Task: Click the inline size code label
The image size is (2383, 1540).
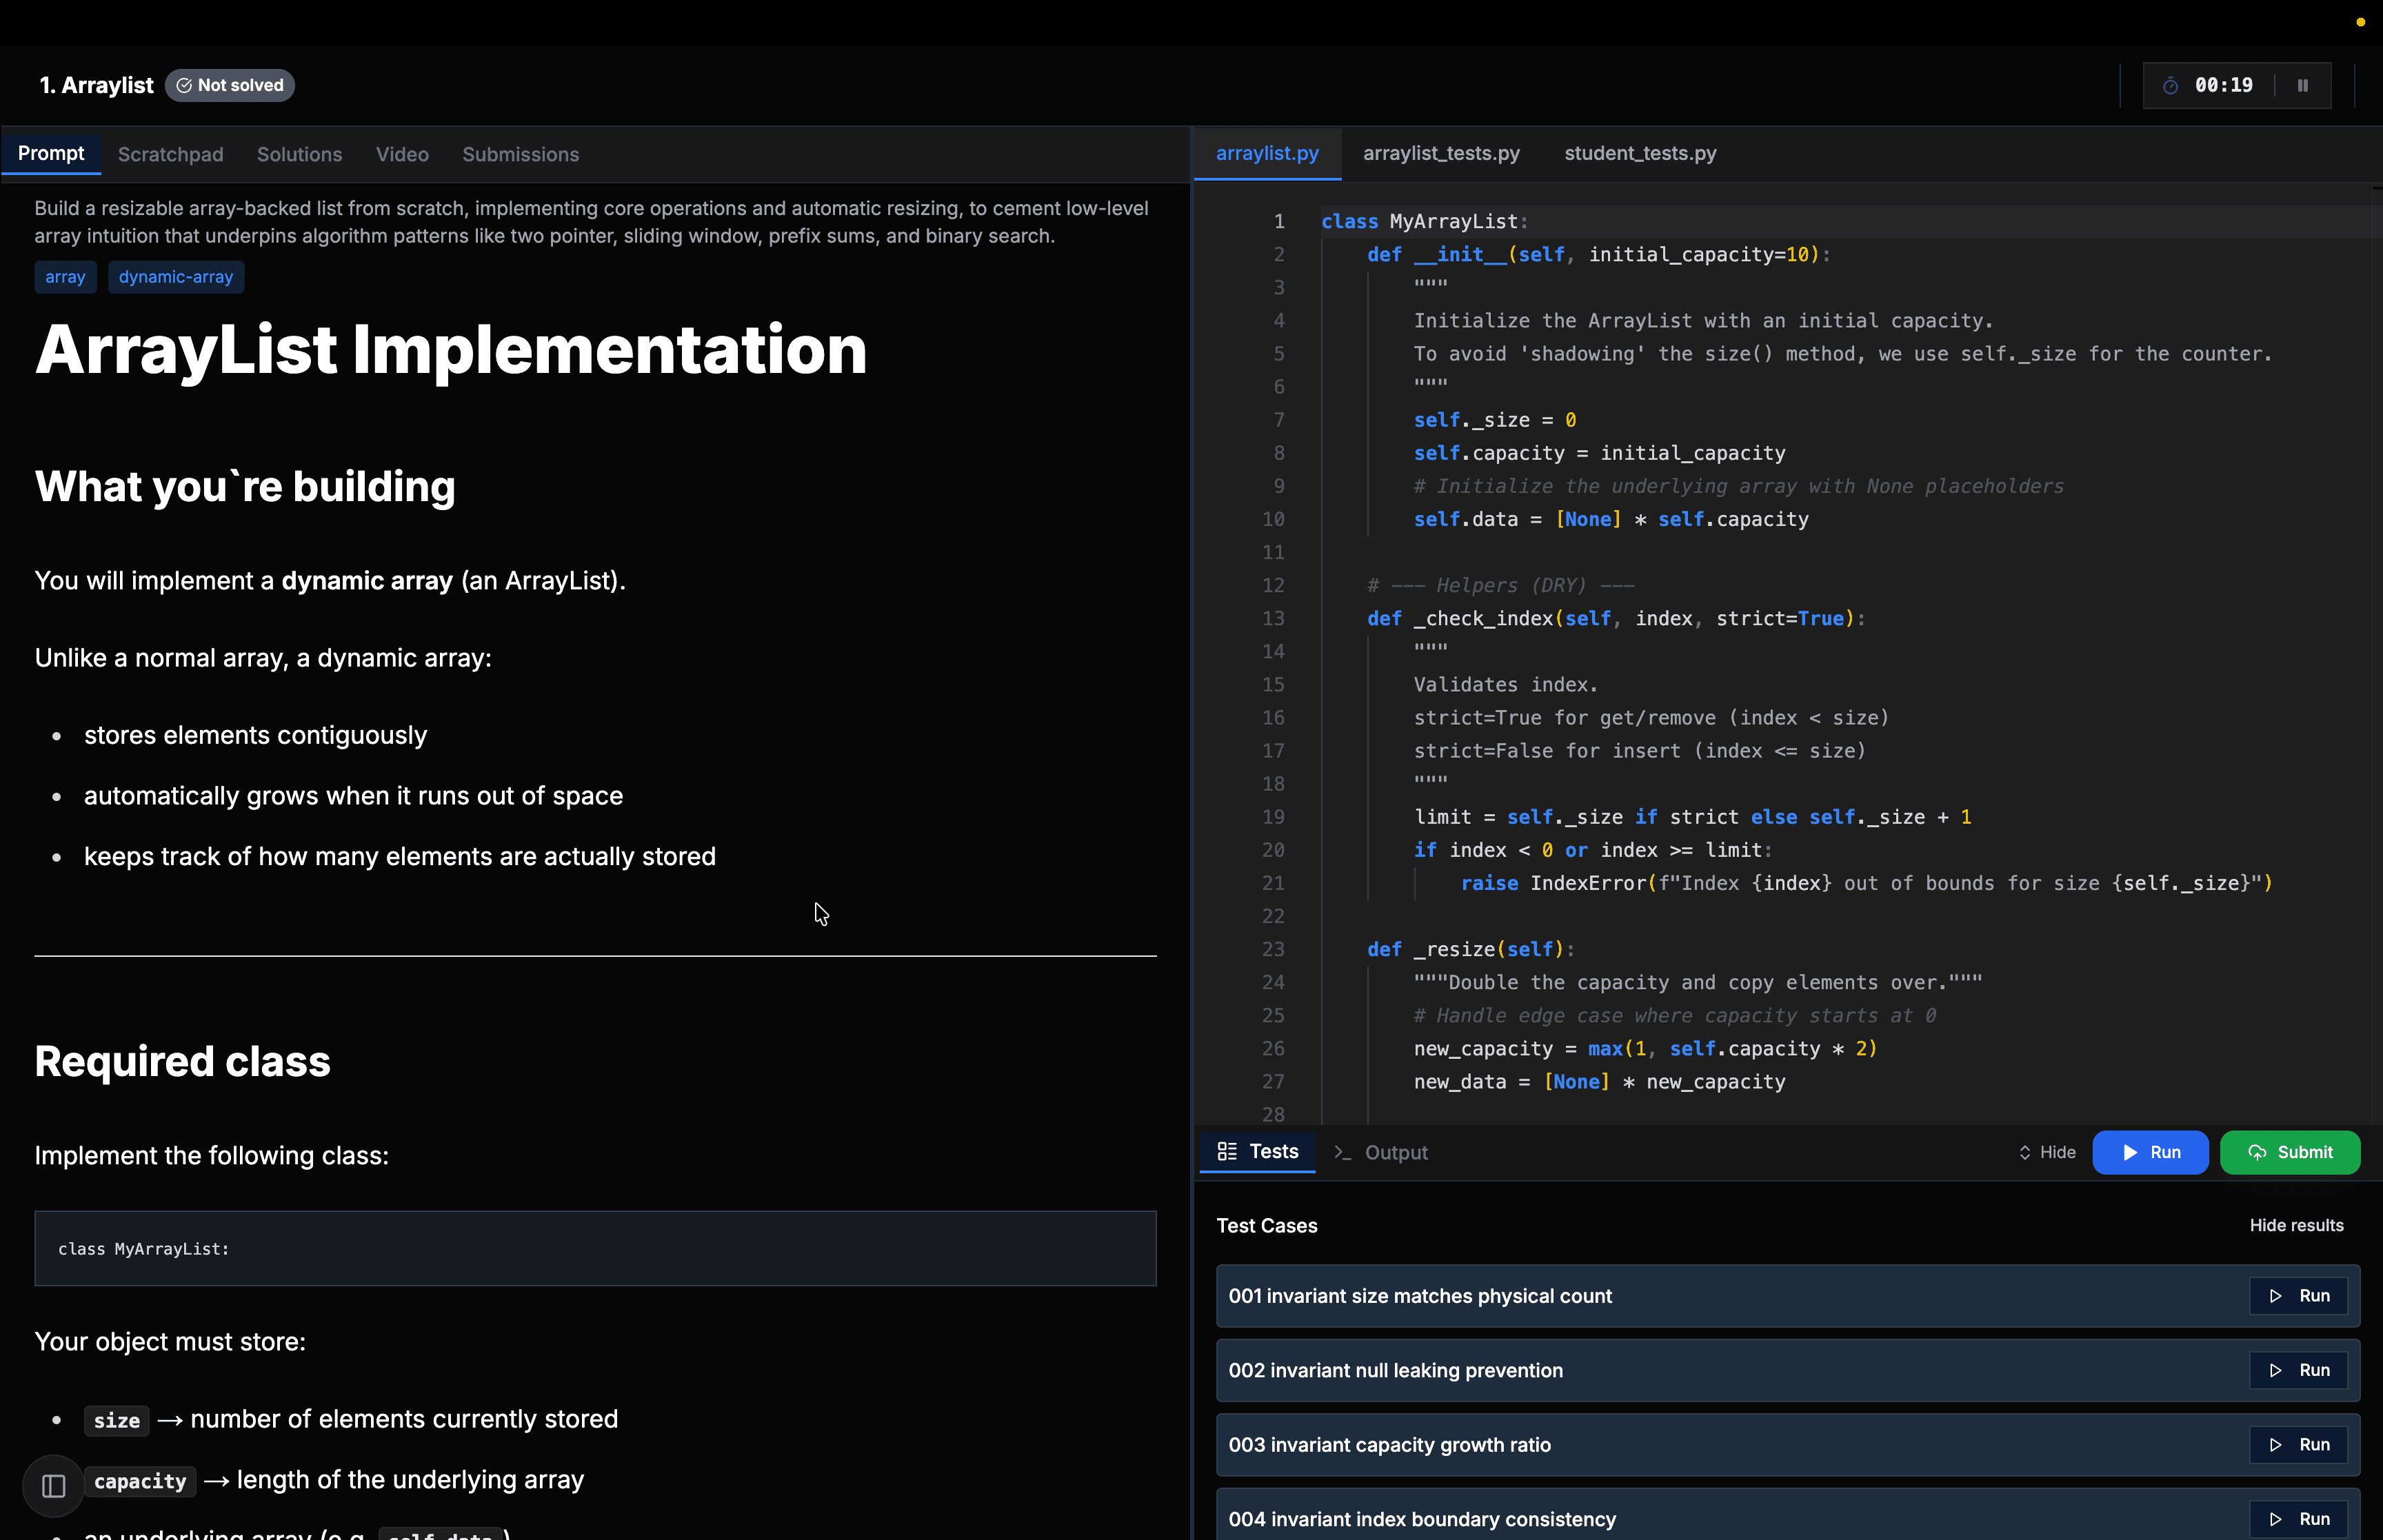Action: point(117,1421)
